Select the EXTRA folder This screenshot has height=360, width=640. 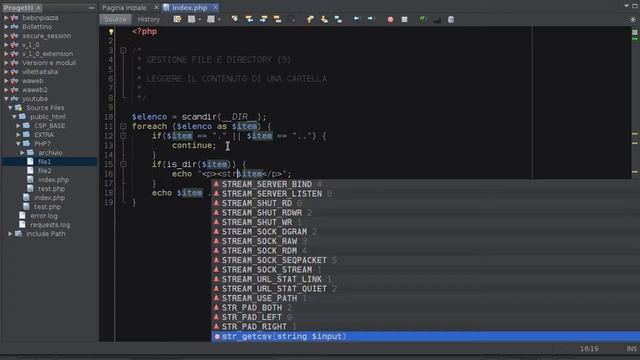(x=44, y=135)
